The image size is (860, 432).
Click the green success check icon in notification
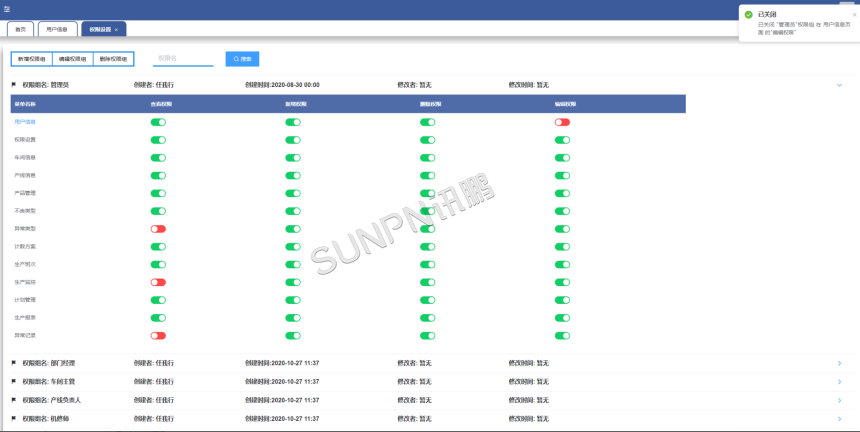coord(749,14)
